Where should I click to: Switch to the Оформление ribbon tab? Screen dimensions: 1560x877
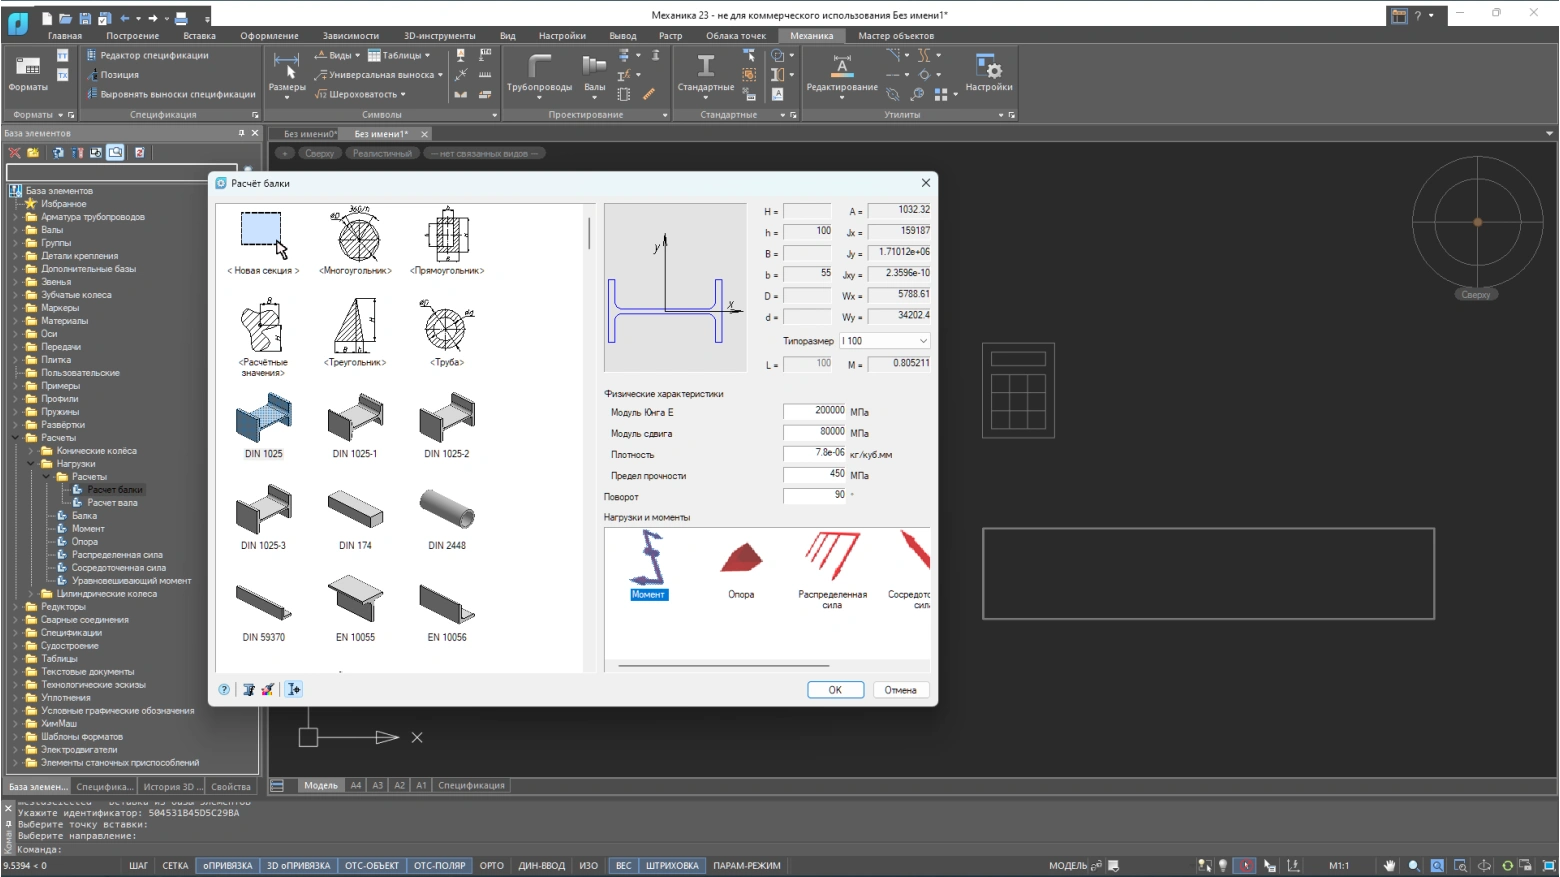269,36
